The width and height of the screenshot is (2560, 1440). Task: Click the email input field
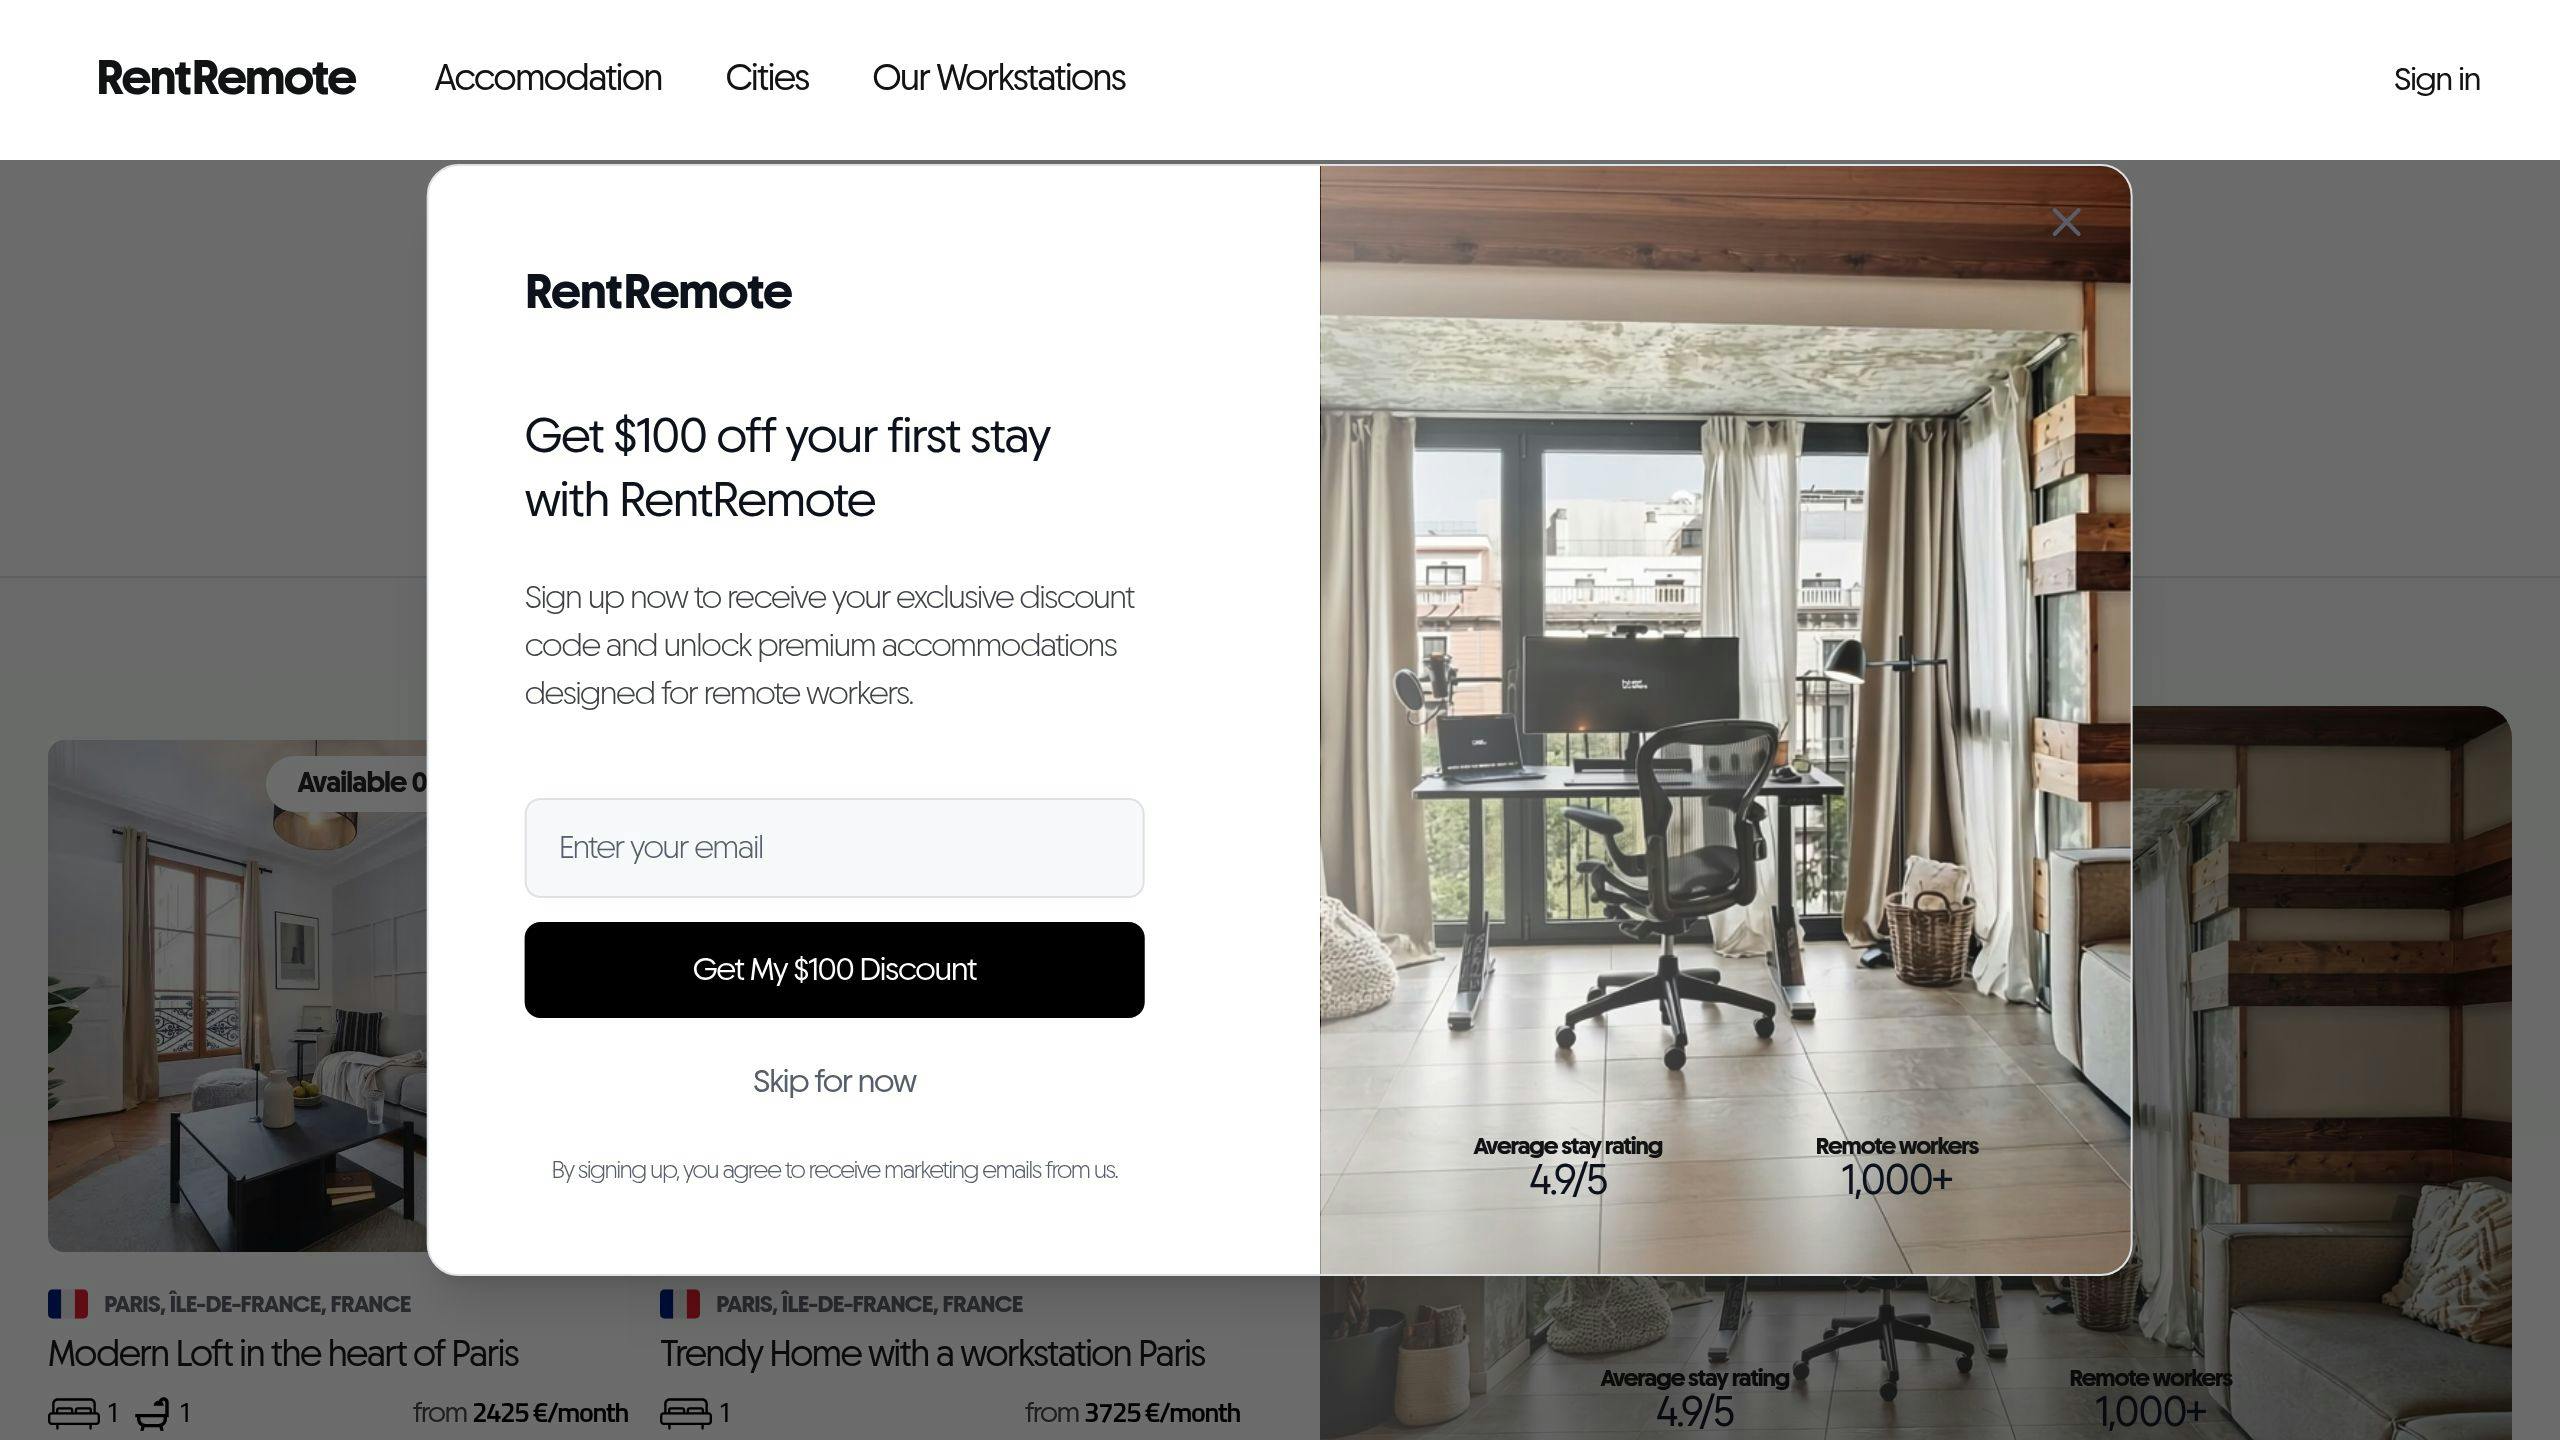click(833, 847)
